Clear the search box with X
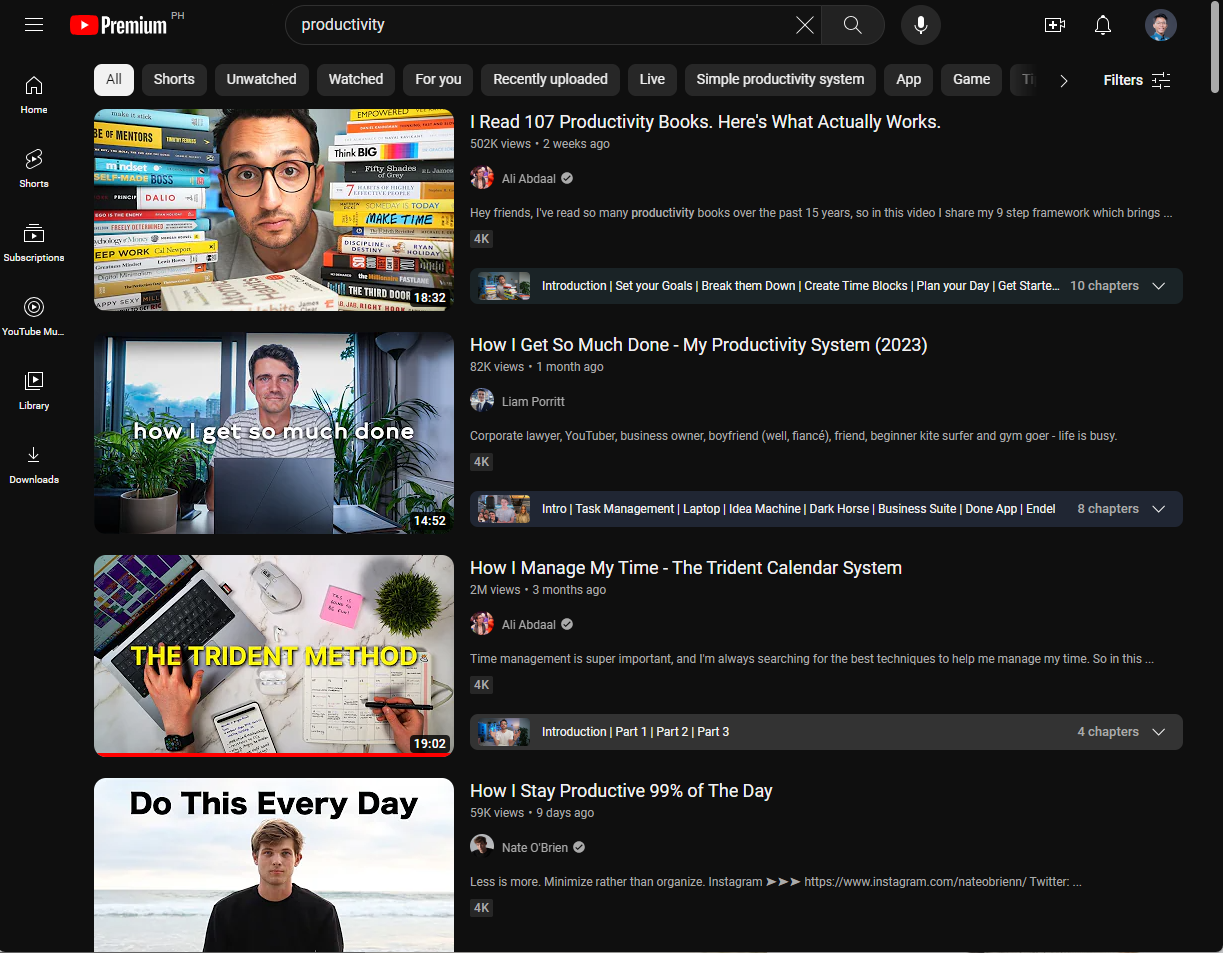 coord(804,25)
